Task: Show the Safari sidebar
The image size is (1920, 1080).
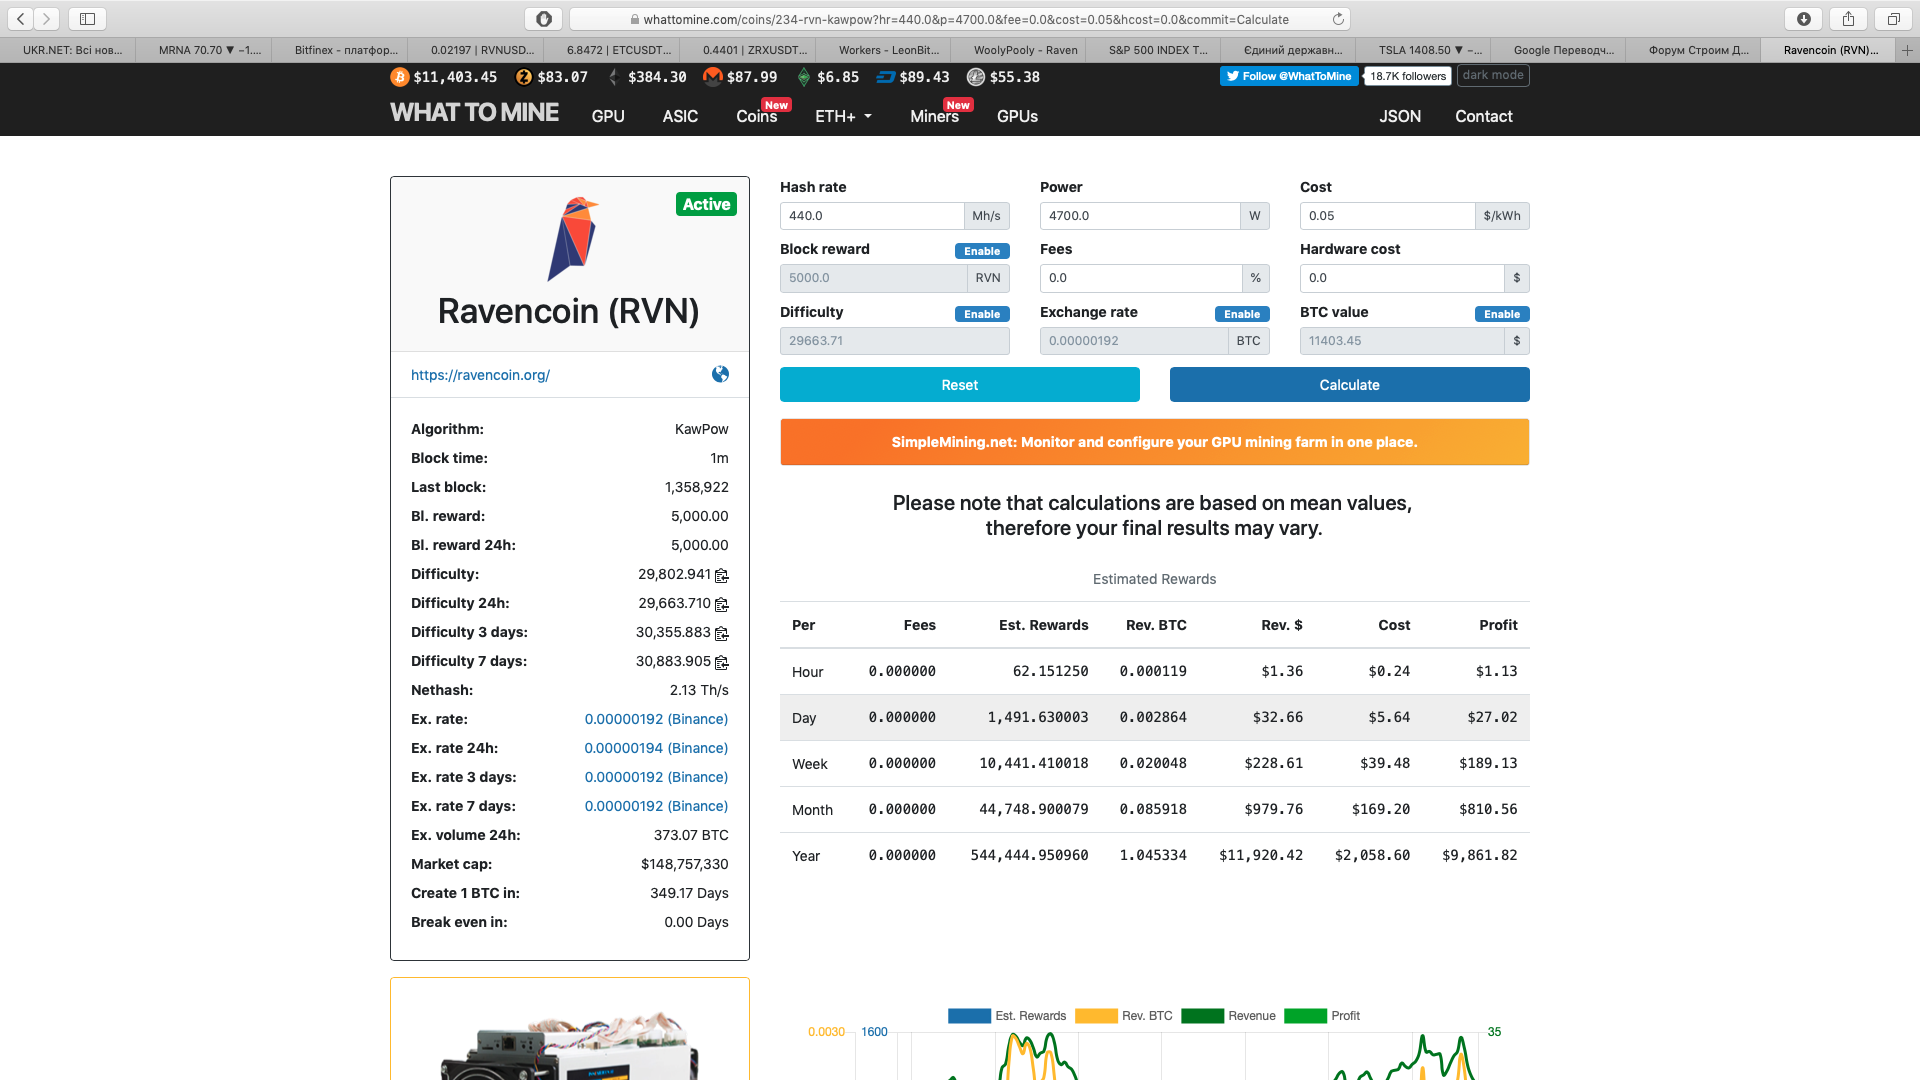Action: tap(87, 19)
